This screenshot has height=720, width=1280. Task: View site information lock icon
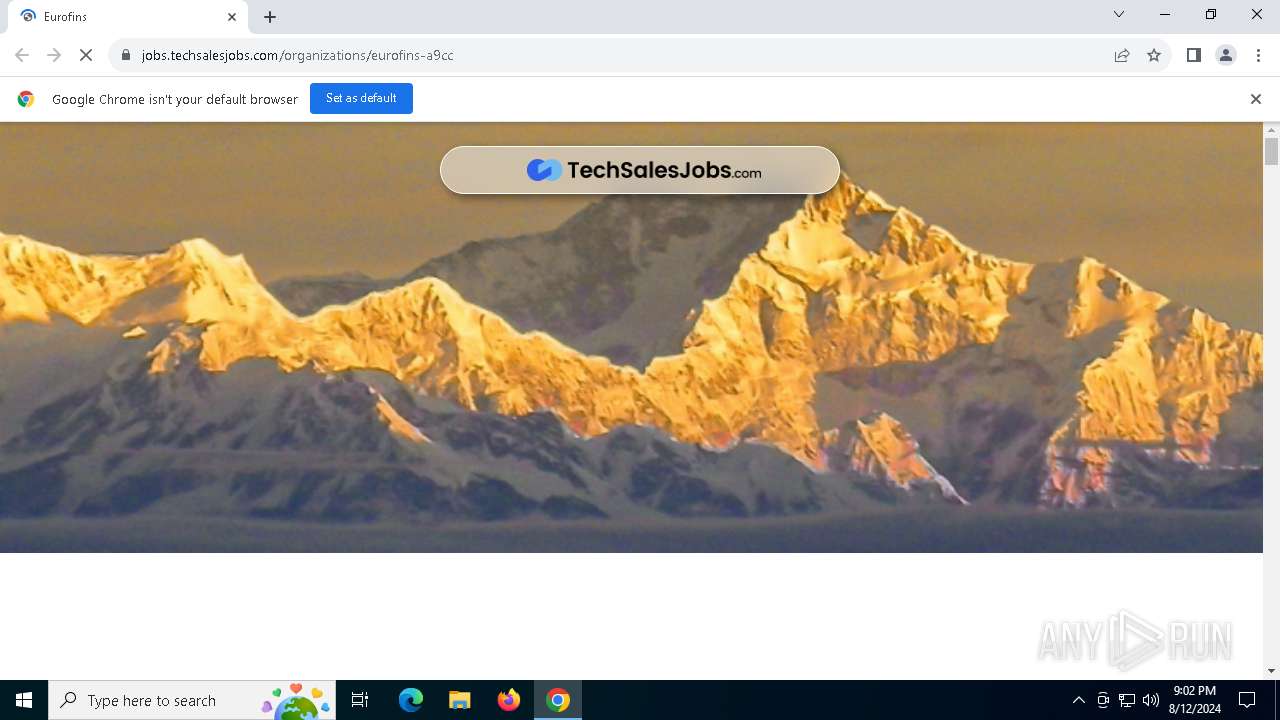126,55
